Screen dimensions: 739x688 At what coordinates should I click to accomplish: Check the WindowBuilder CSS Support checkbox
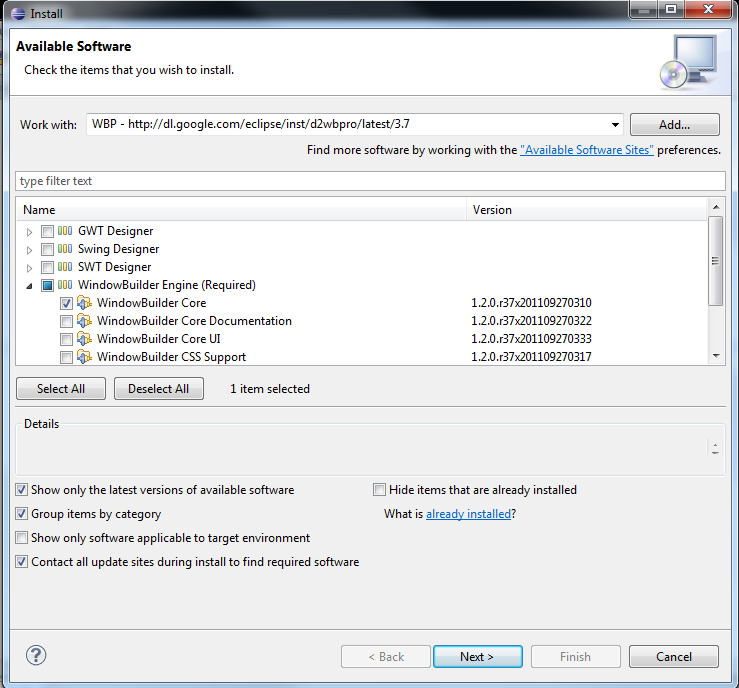click(x=66, y=357)
